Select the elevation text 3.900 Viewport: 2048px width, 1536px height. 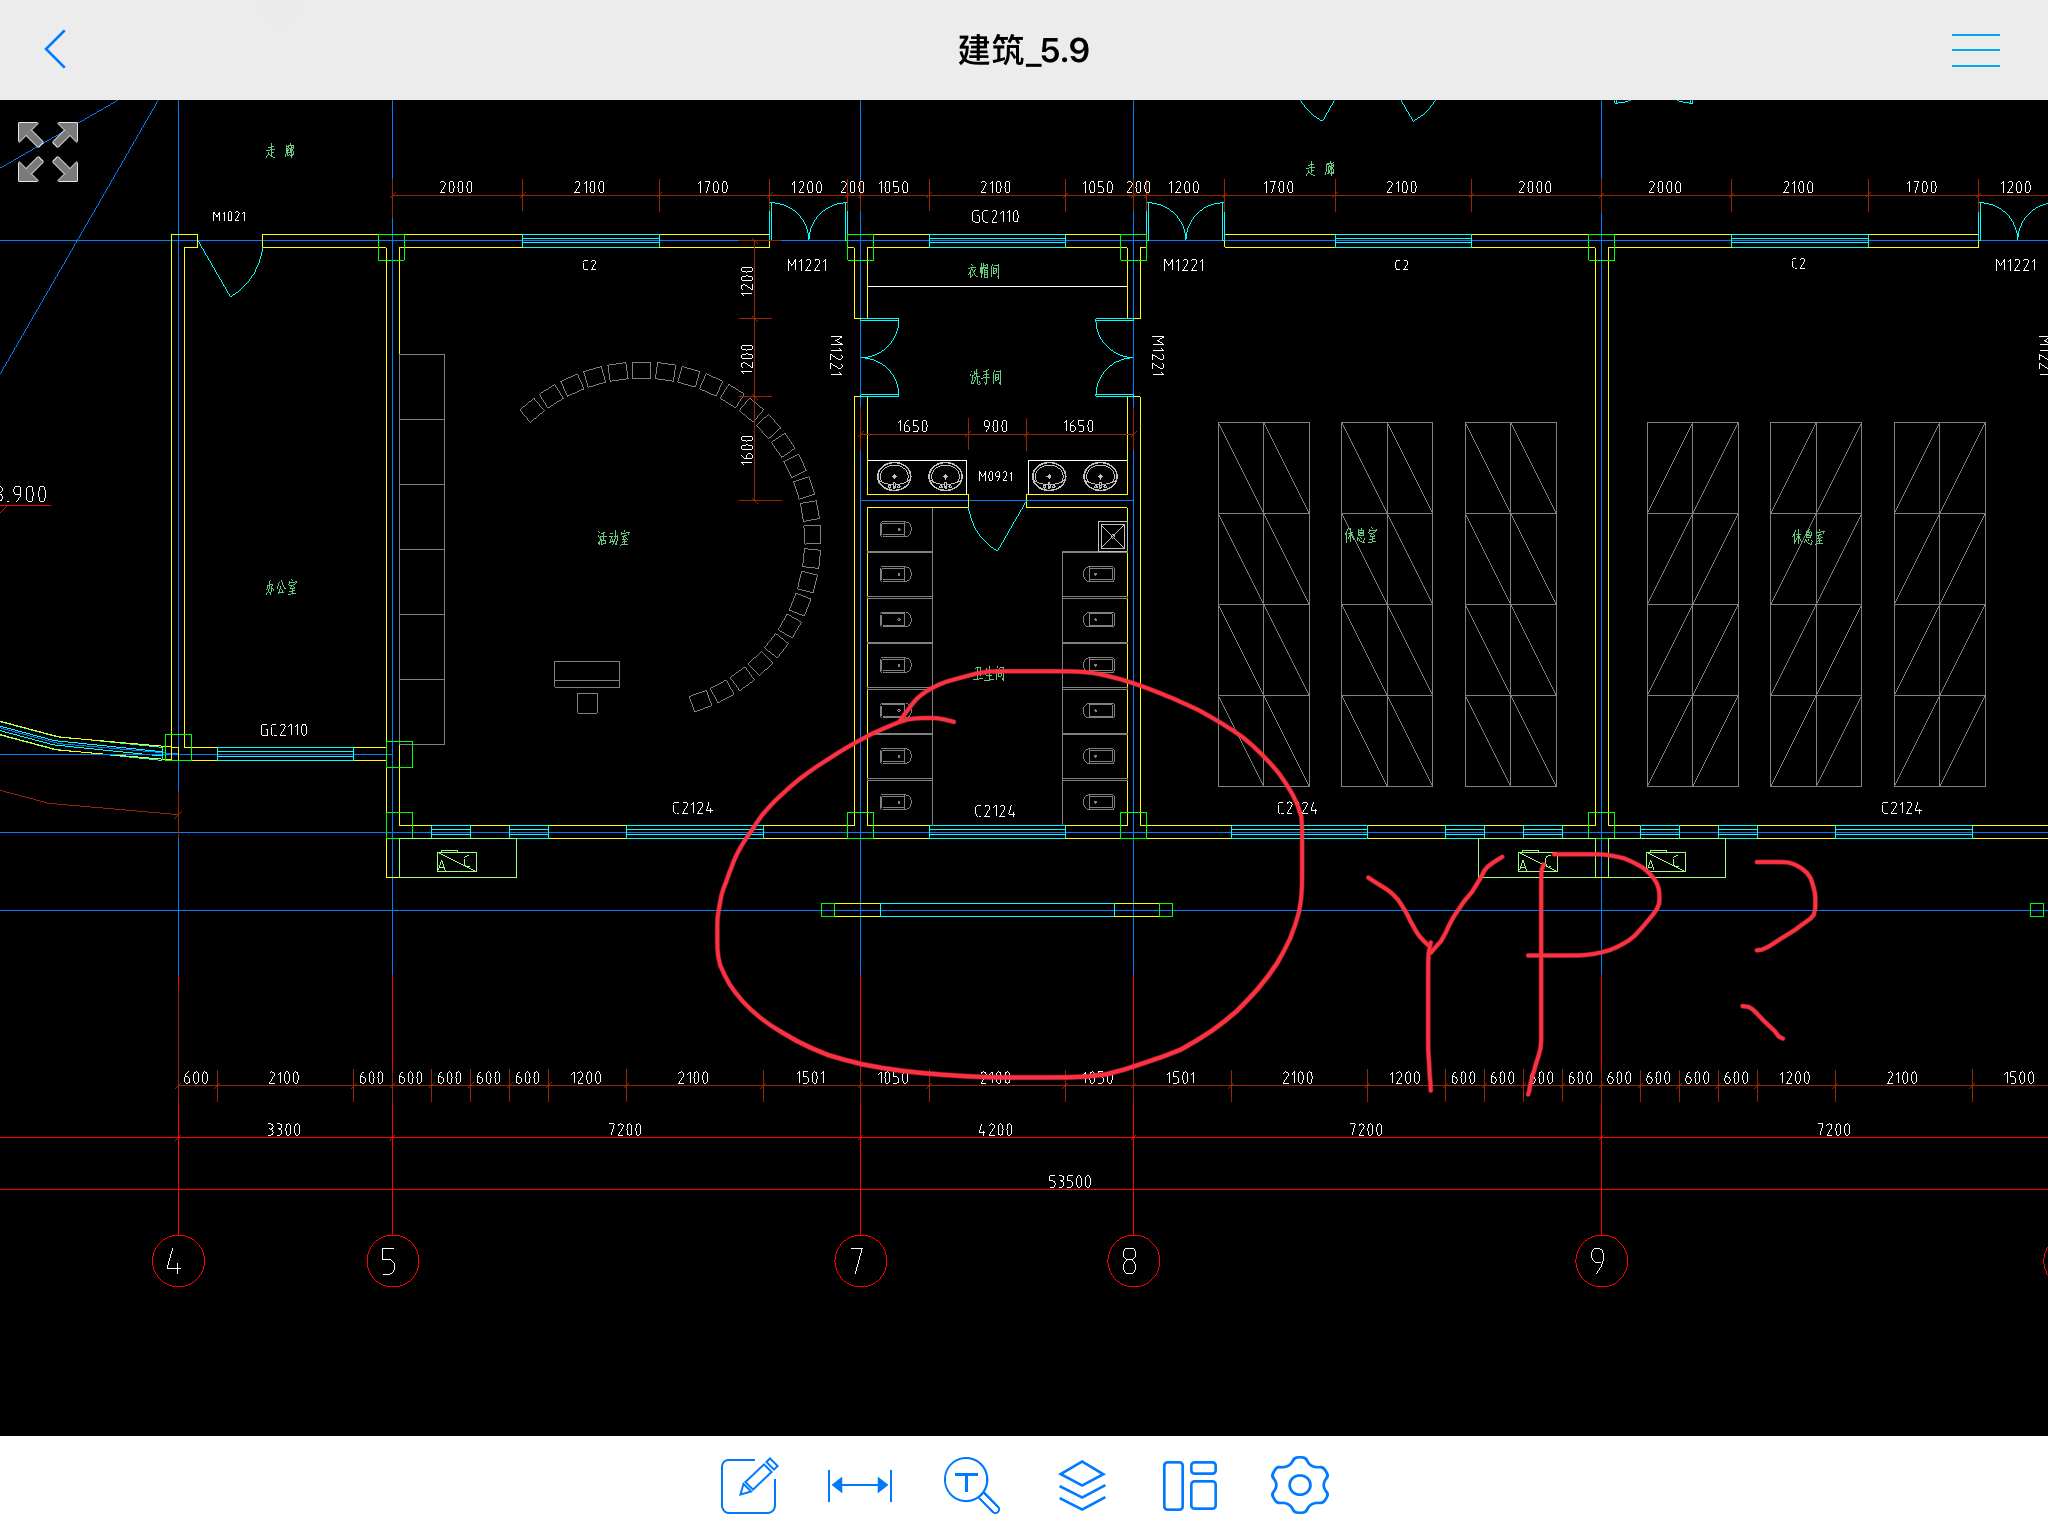pos(24,494)
